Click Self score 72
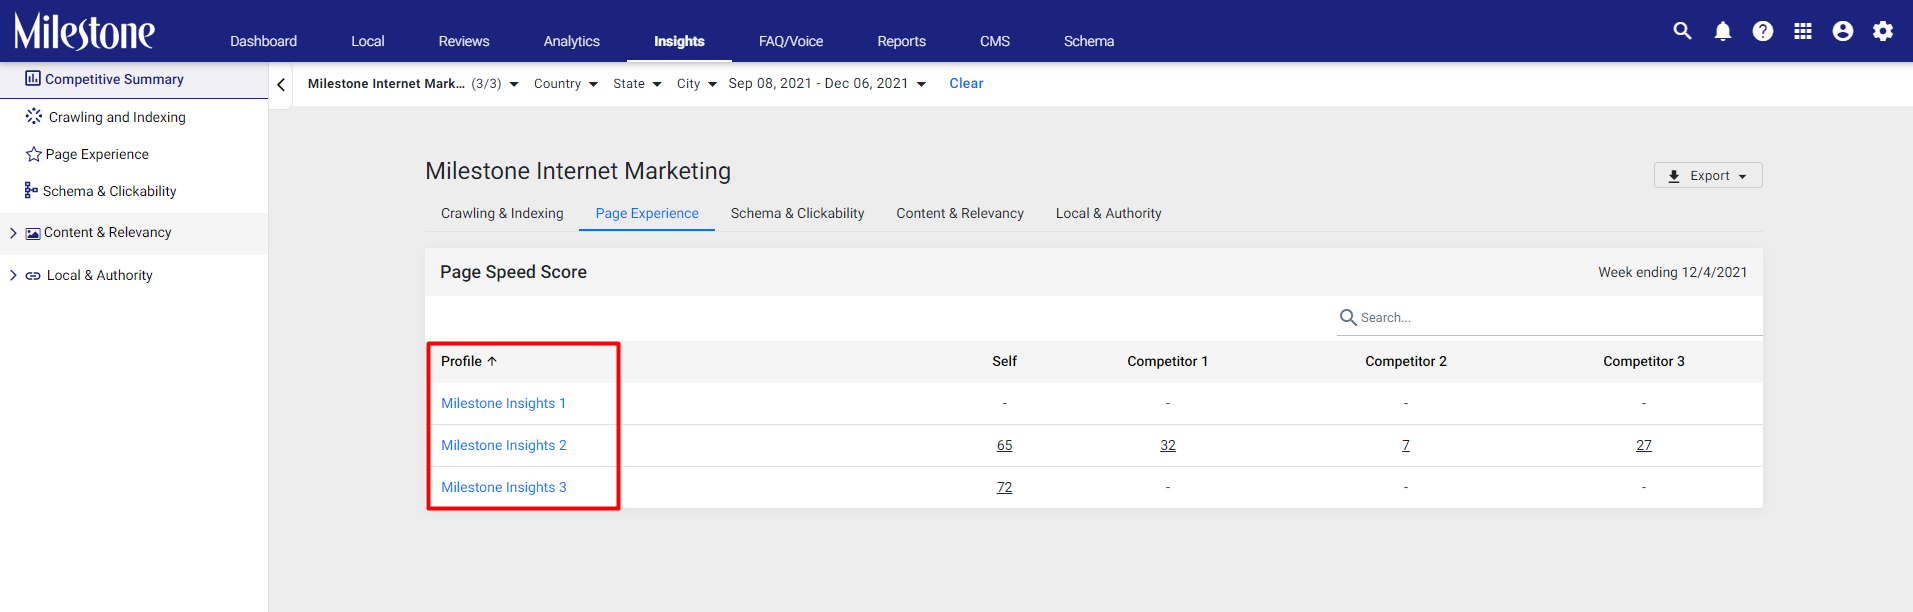 [x=1004, y=487]
